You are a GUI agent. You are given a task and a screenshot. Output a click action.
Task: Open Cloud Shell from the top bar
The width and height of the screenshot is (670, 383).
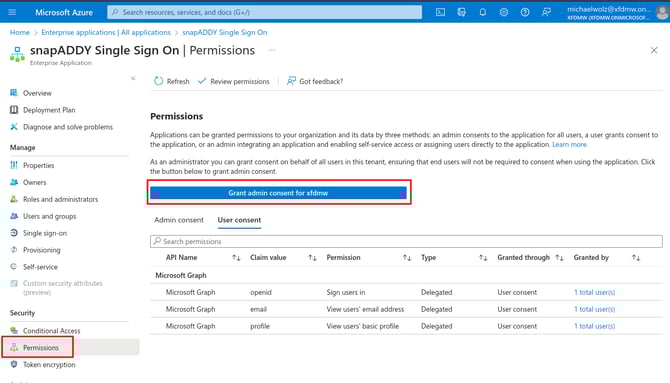[440, 12]
